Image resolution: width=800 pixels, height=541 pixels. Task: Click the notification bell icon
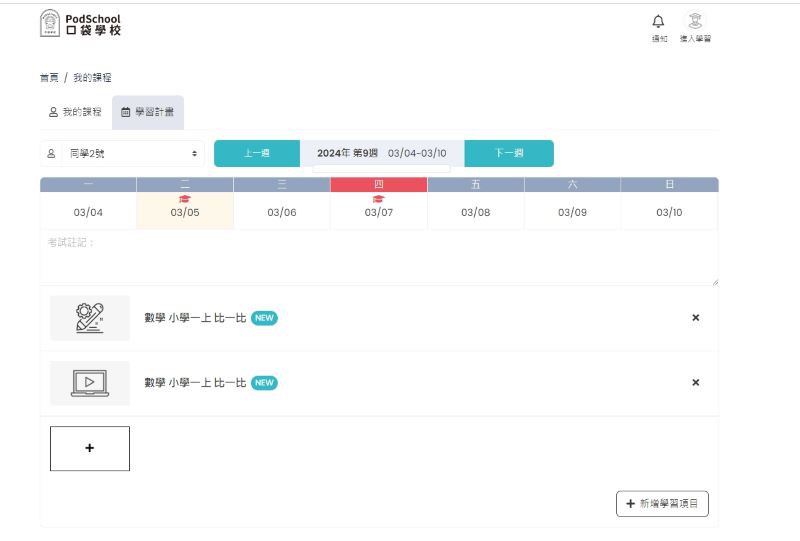(658, 22)
